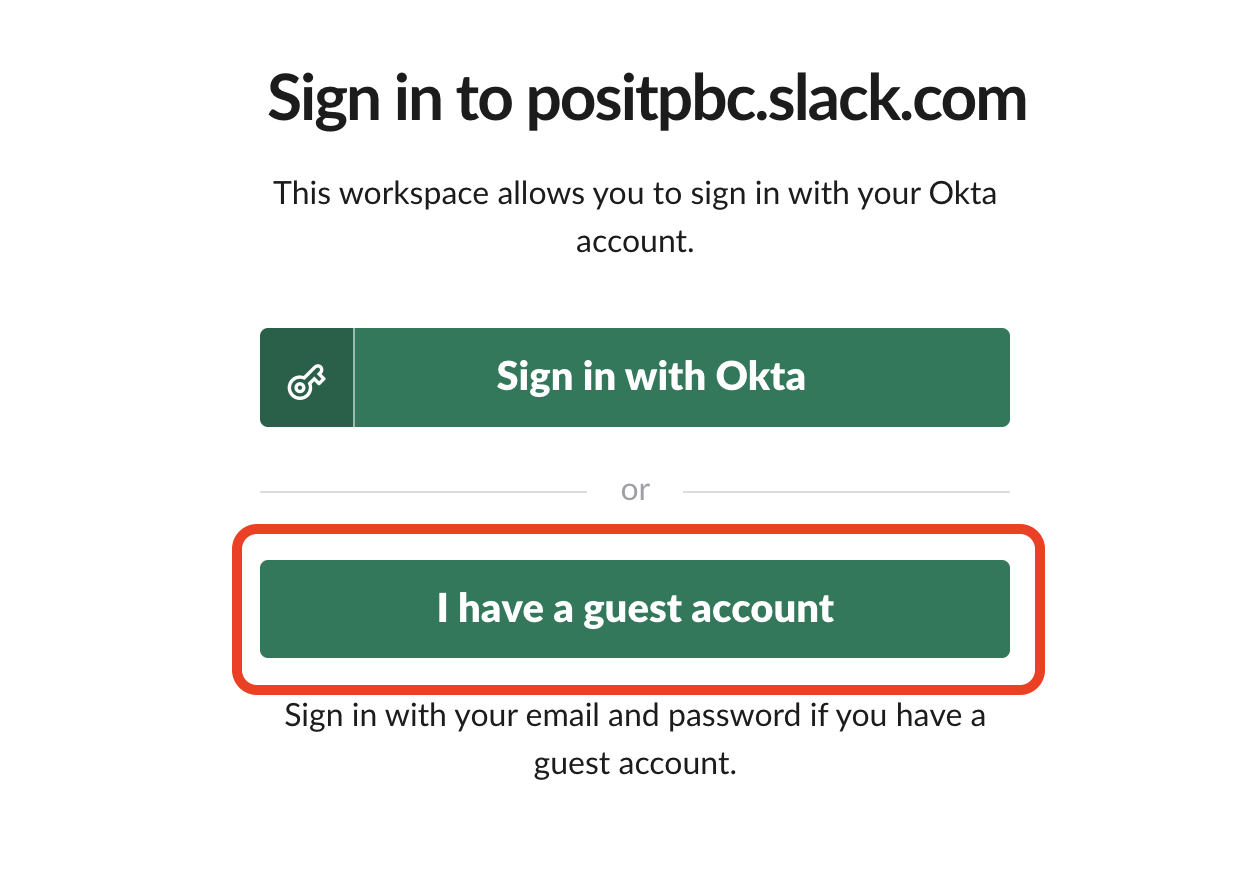Click the Sign in to positpbc.slack.com heading
1256x880 pixels.
pos(647,99)
